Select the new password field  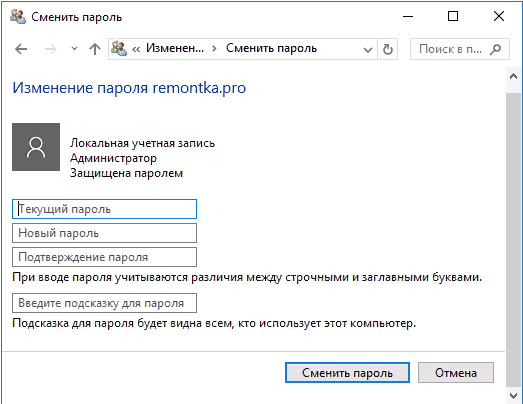104,233
